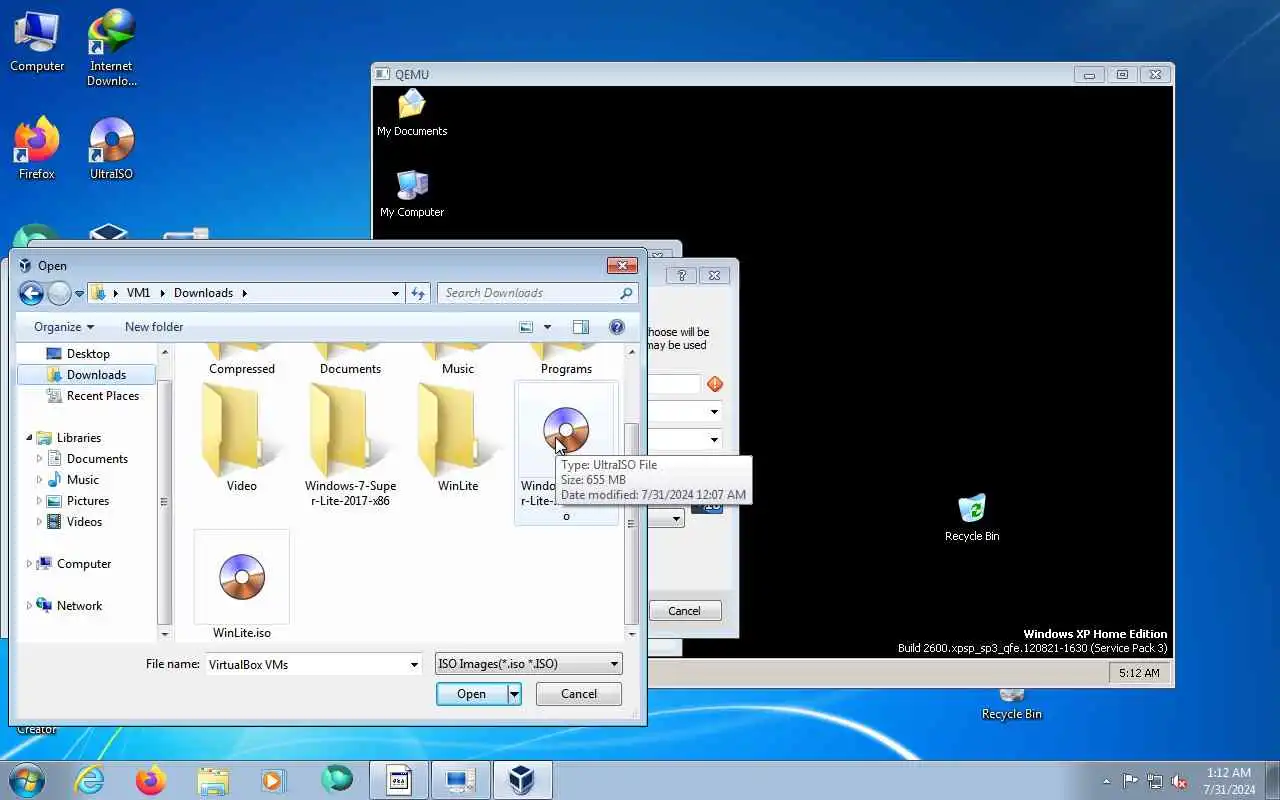Open Windows Media Player from the taskbar
1280x800 pixels.
click(x=274, y=780)
